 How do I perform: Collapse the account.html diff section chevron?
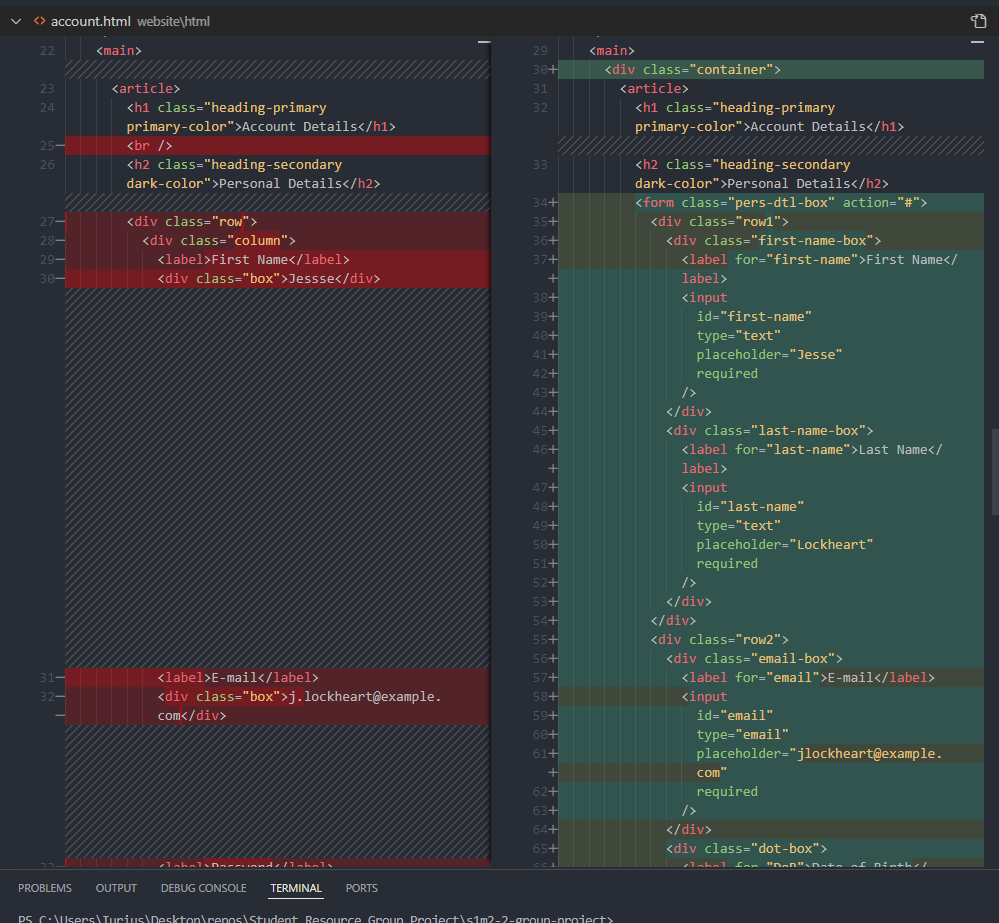pyautogui.click(x=15, y=21)
